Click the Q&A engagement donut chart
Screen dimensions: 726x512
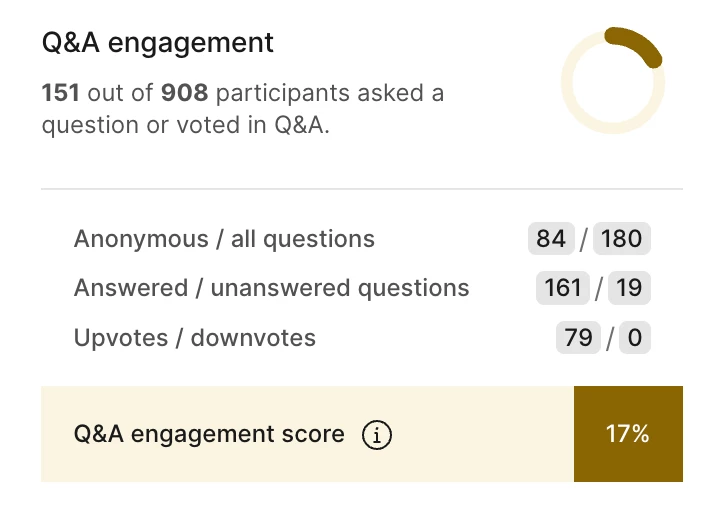pyautogui.click(x=612, y=80)
